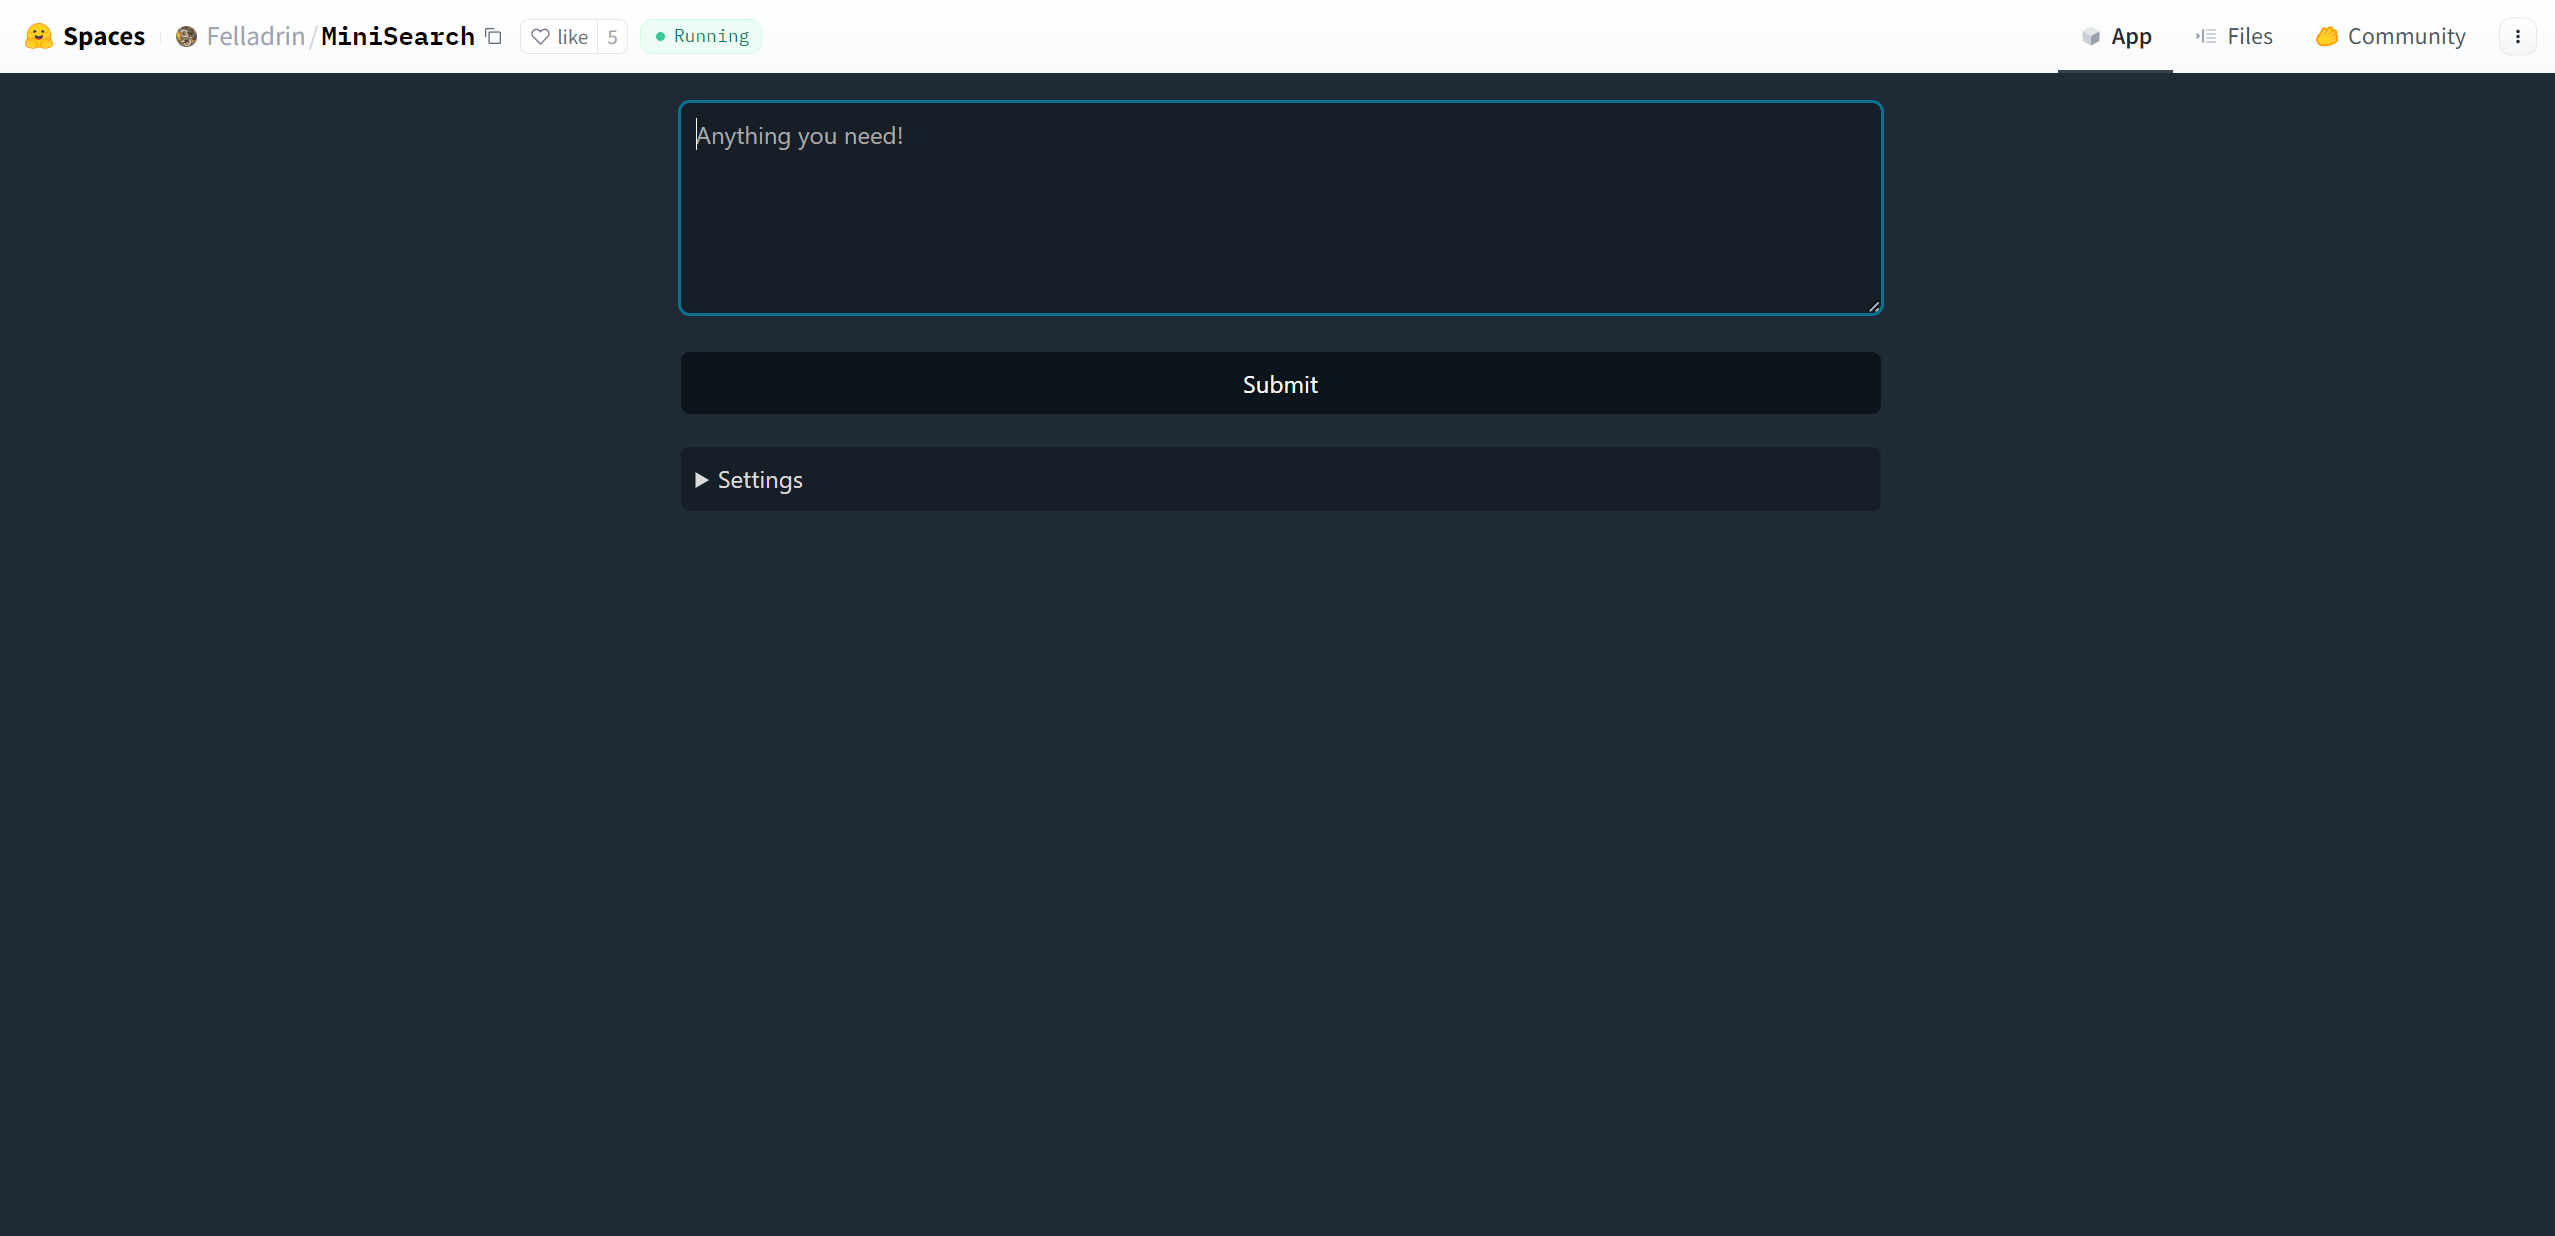Click the Hugging Face logo icon
The height and width of the screenshot is (1236, 2555).
coord(39,36)
